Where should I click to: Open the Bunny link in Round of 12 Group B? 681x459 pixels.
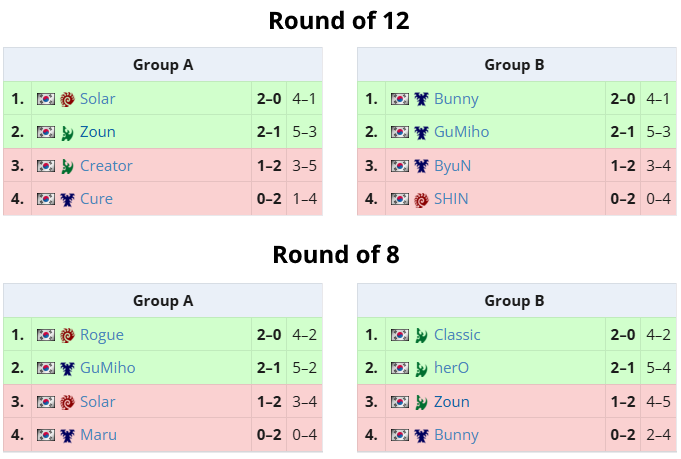coord(456,99)
